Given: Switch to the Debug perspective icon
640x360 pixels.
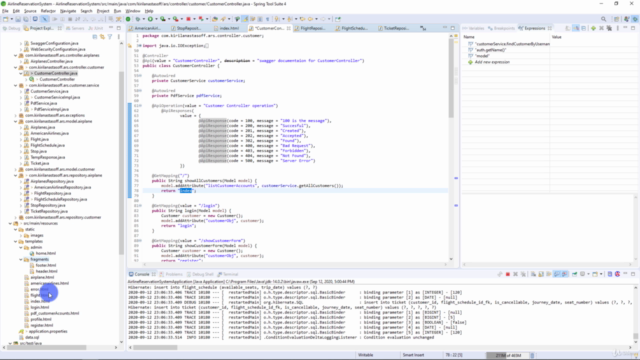Looking at the screenshot, I should (635, 19).
